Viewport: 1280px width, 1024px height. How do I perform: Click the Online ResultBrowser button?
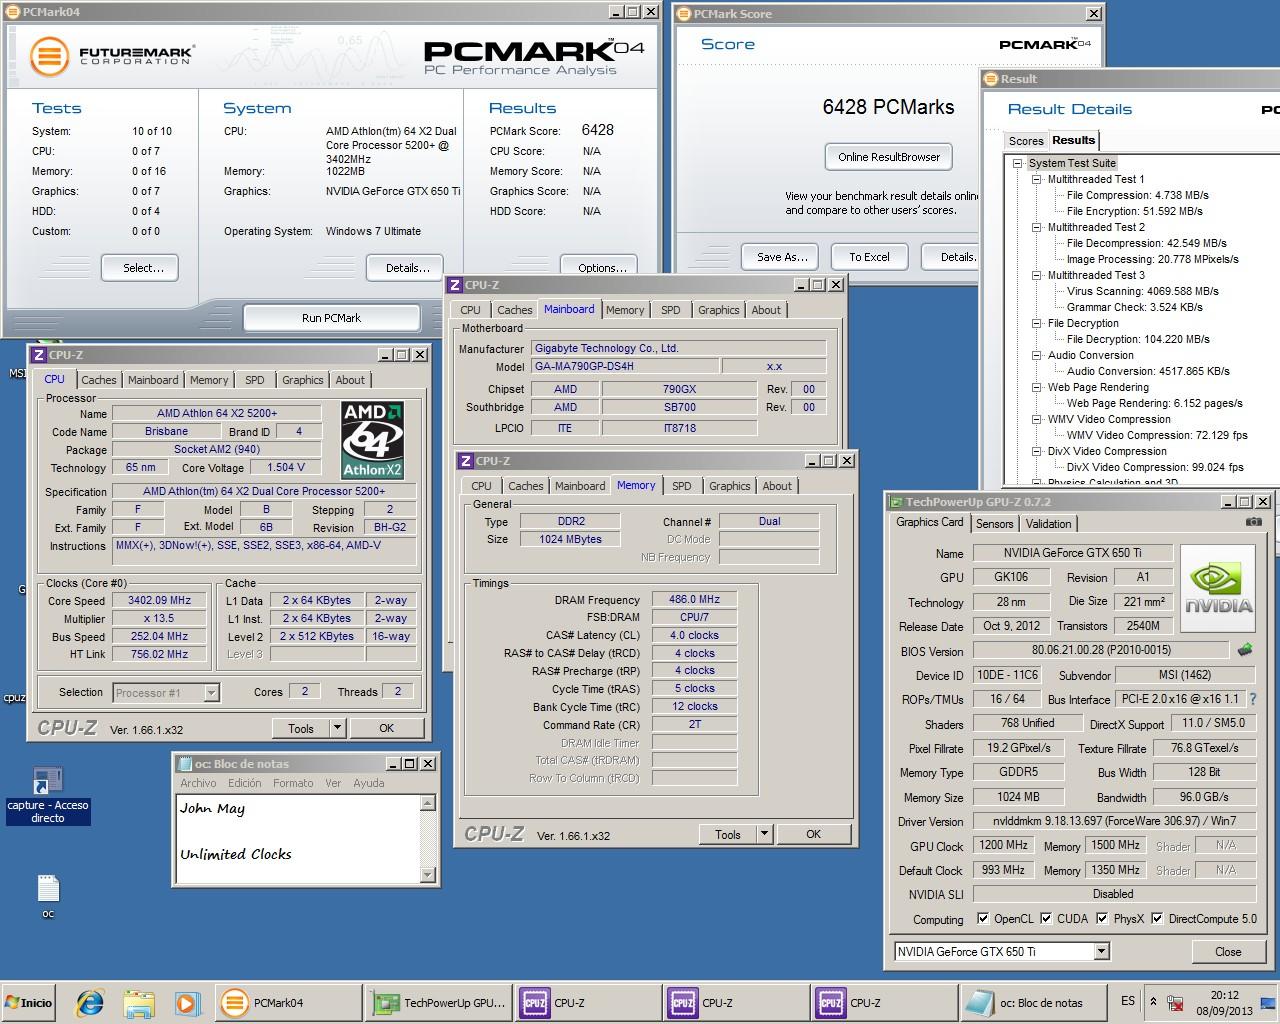(x=889, y=157)
